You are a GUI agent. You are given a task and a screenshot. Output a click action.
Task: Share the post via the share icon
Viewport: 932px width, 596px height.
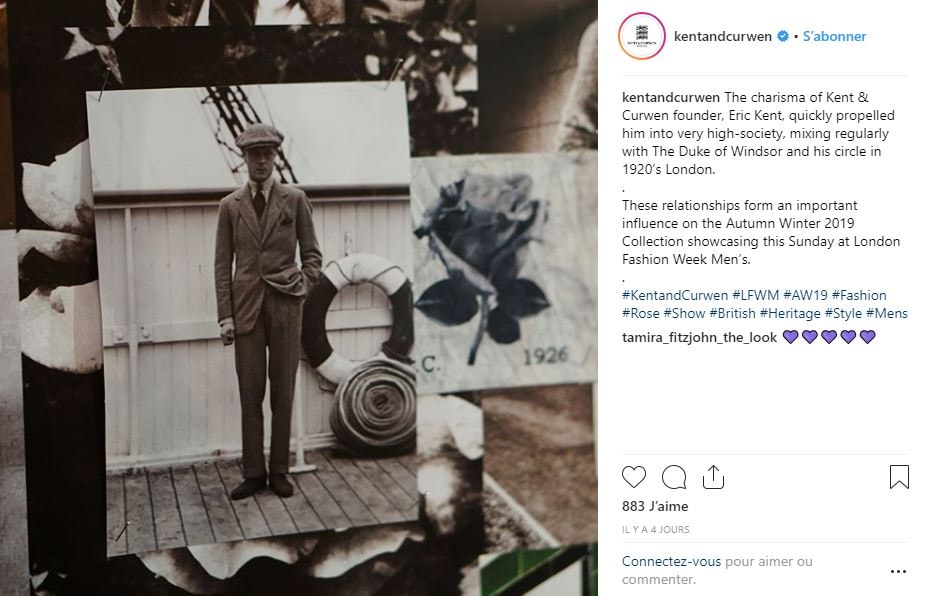(x=713, y=477)
